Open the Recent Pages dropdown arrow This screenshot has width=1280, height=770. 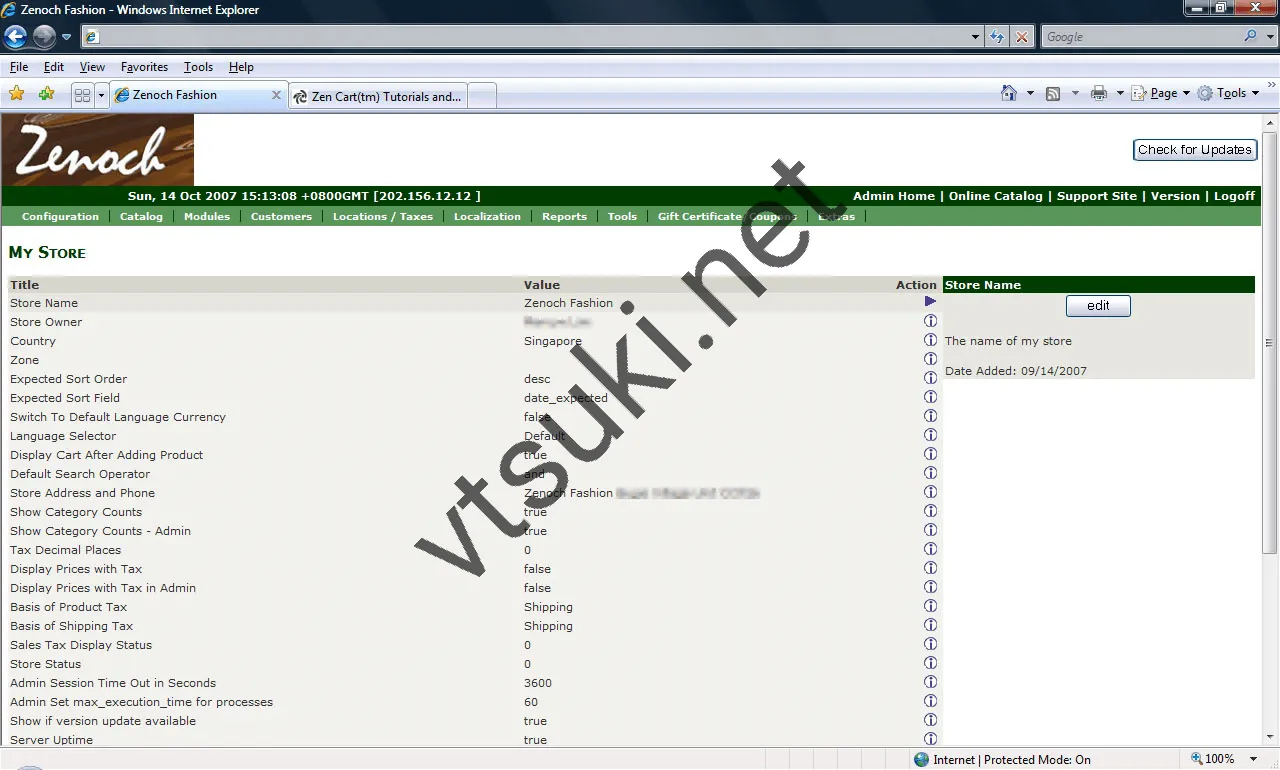coord(66,37)
